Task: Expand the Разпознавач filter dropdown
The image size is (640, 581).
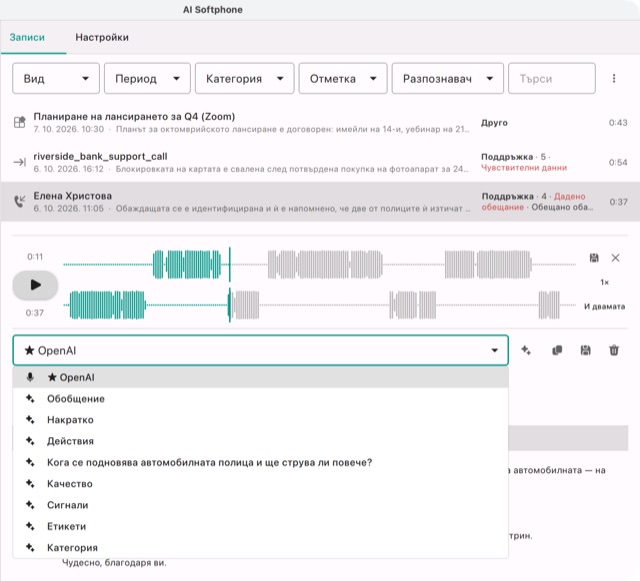Action: [x=448, y=78]
